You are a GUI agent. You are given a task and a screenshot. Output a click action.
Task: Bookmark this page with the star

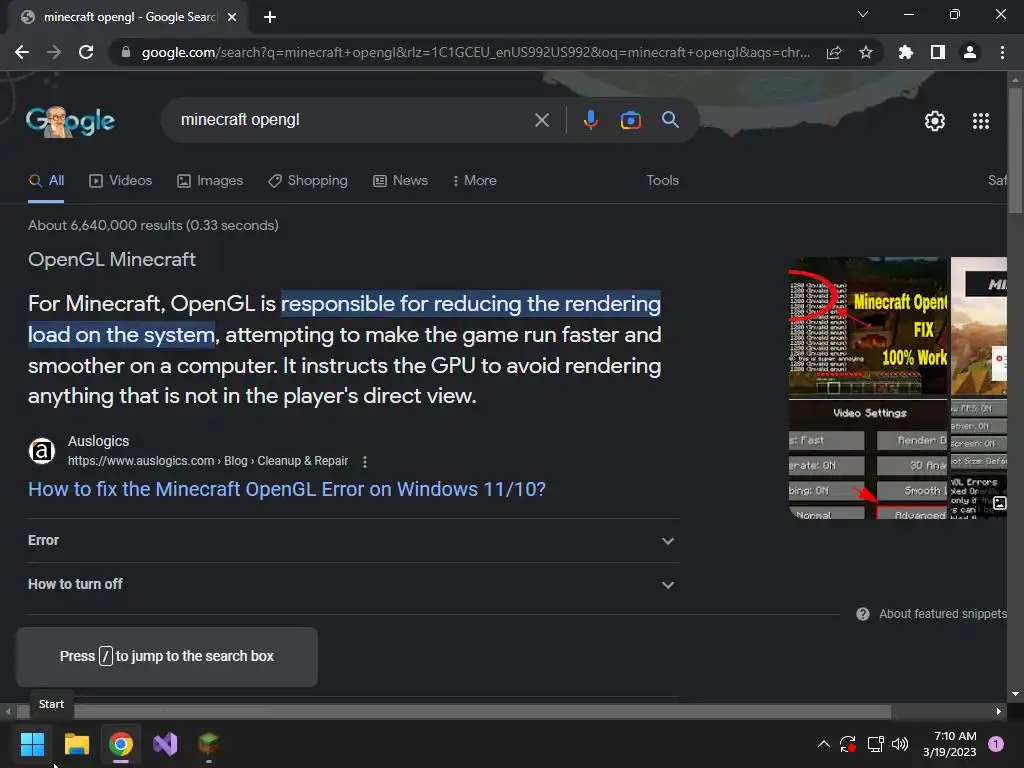(866, 52)
